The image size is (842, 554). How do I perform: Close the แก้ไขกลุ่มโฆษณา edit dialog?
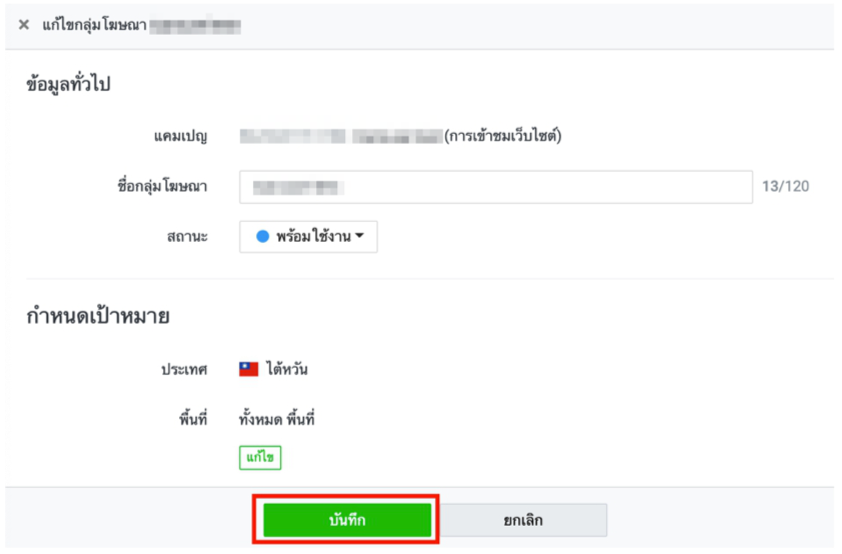click(24, 25)
